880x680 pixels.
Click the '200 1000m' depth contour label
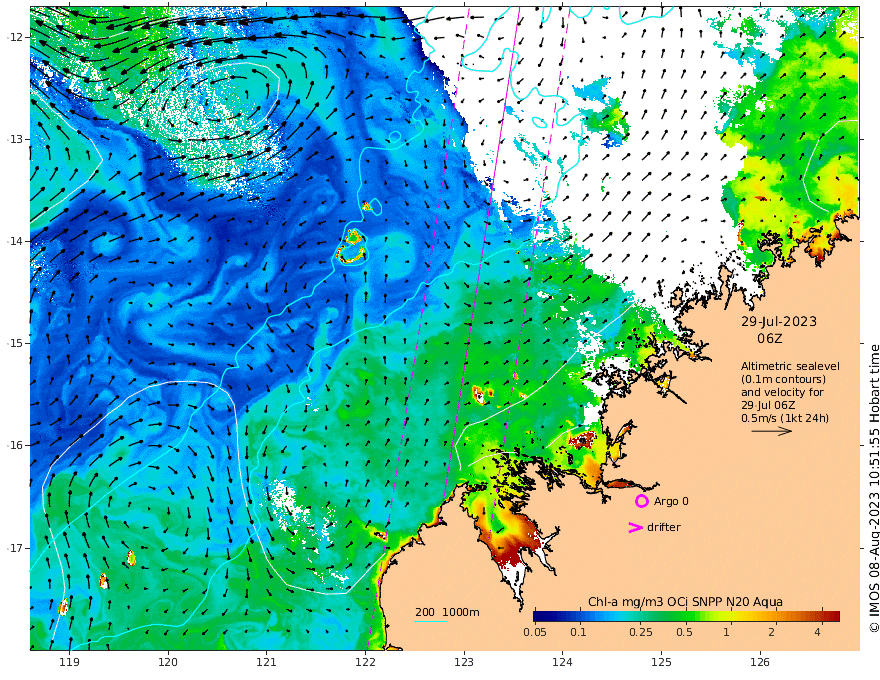pos(447,612)
